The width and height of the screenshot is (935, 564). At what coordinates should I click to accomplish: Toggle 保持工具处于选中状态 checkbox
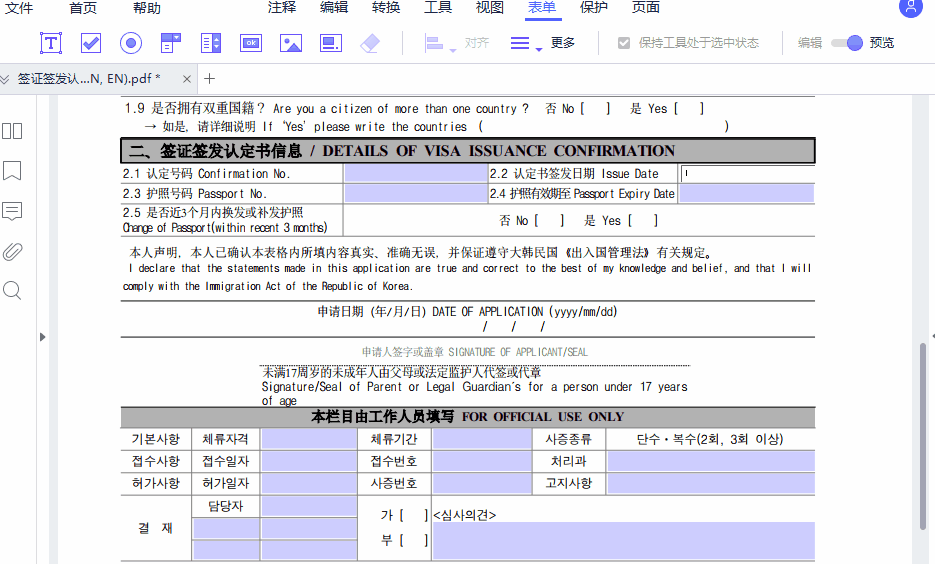624,43
